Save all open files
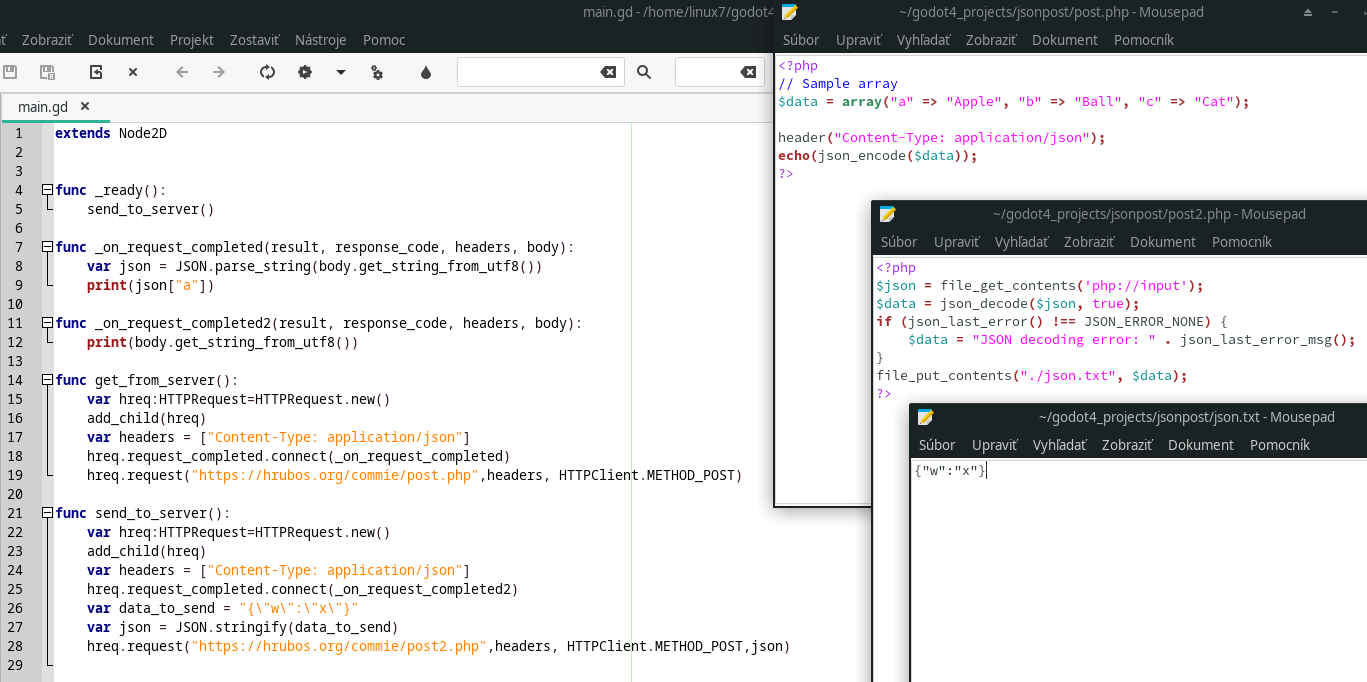Image resolution: width=1367 pixels, height=682 pixels. (x=47, y=71)
